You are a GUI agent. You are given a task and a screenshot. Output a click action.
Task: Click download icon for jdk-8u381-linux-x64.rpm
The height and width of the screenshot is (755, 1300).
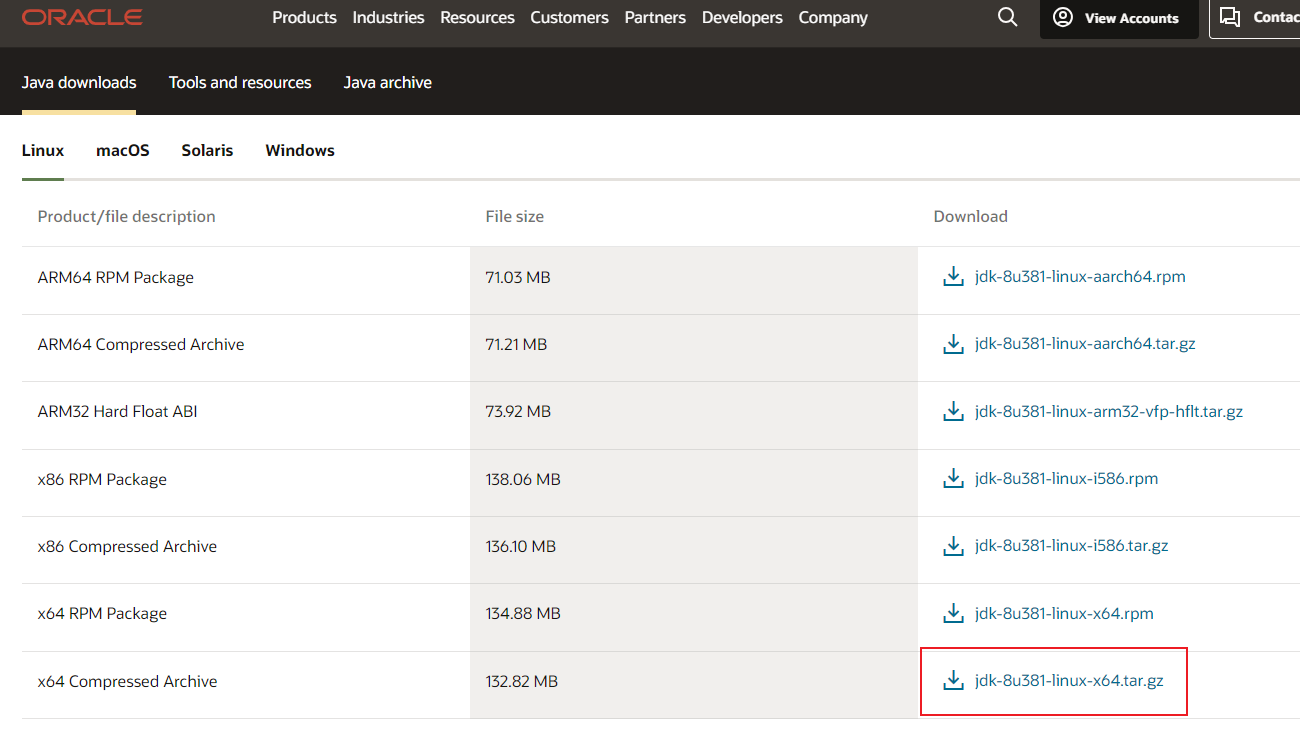954,613
